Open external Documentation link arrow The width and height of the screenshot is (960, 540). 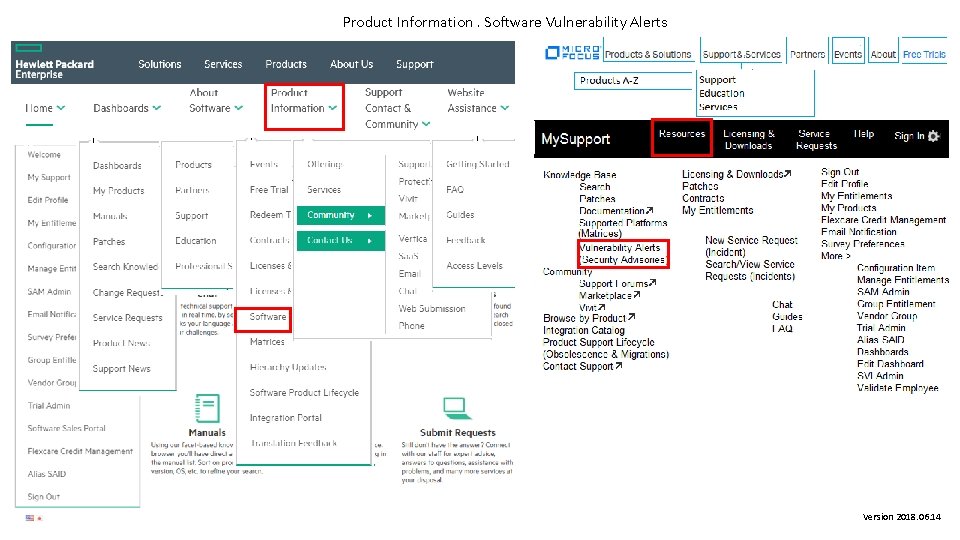(650, 211)
